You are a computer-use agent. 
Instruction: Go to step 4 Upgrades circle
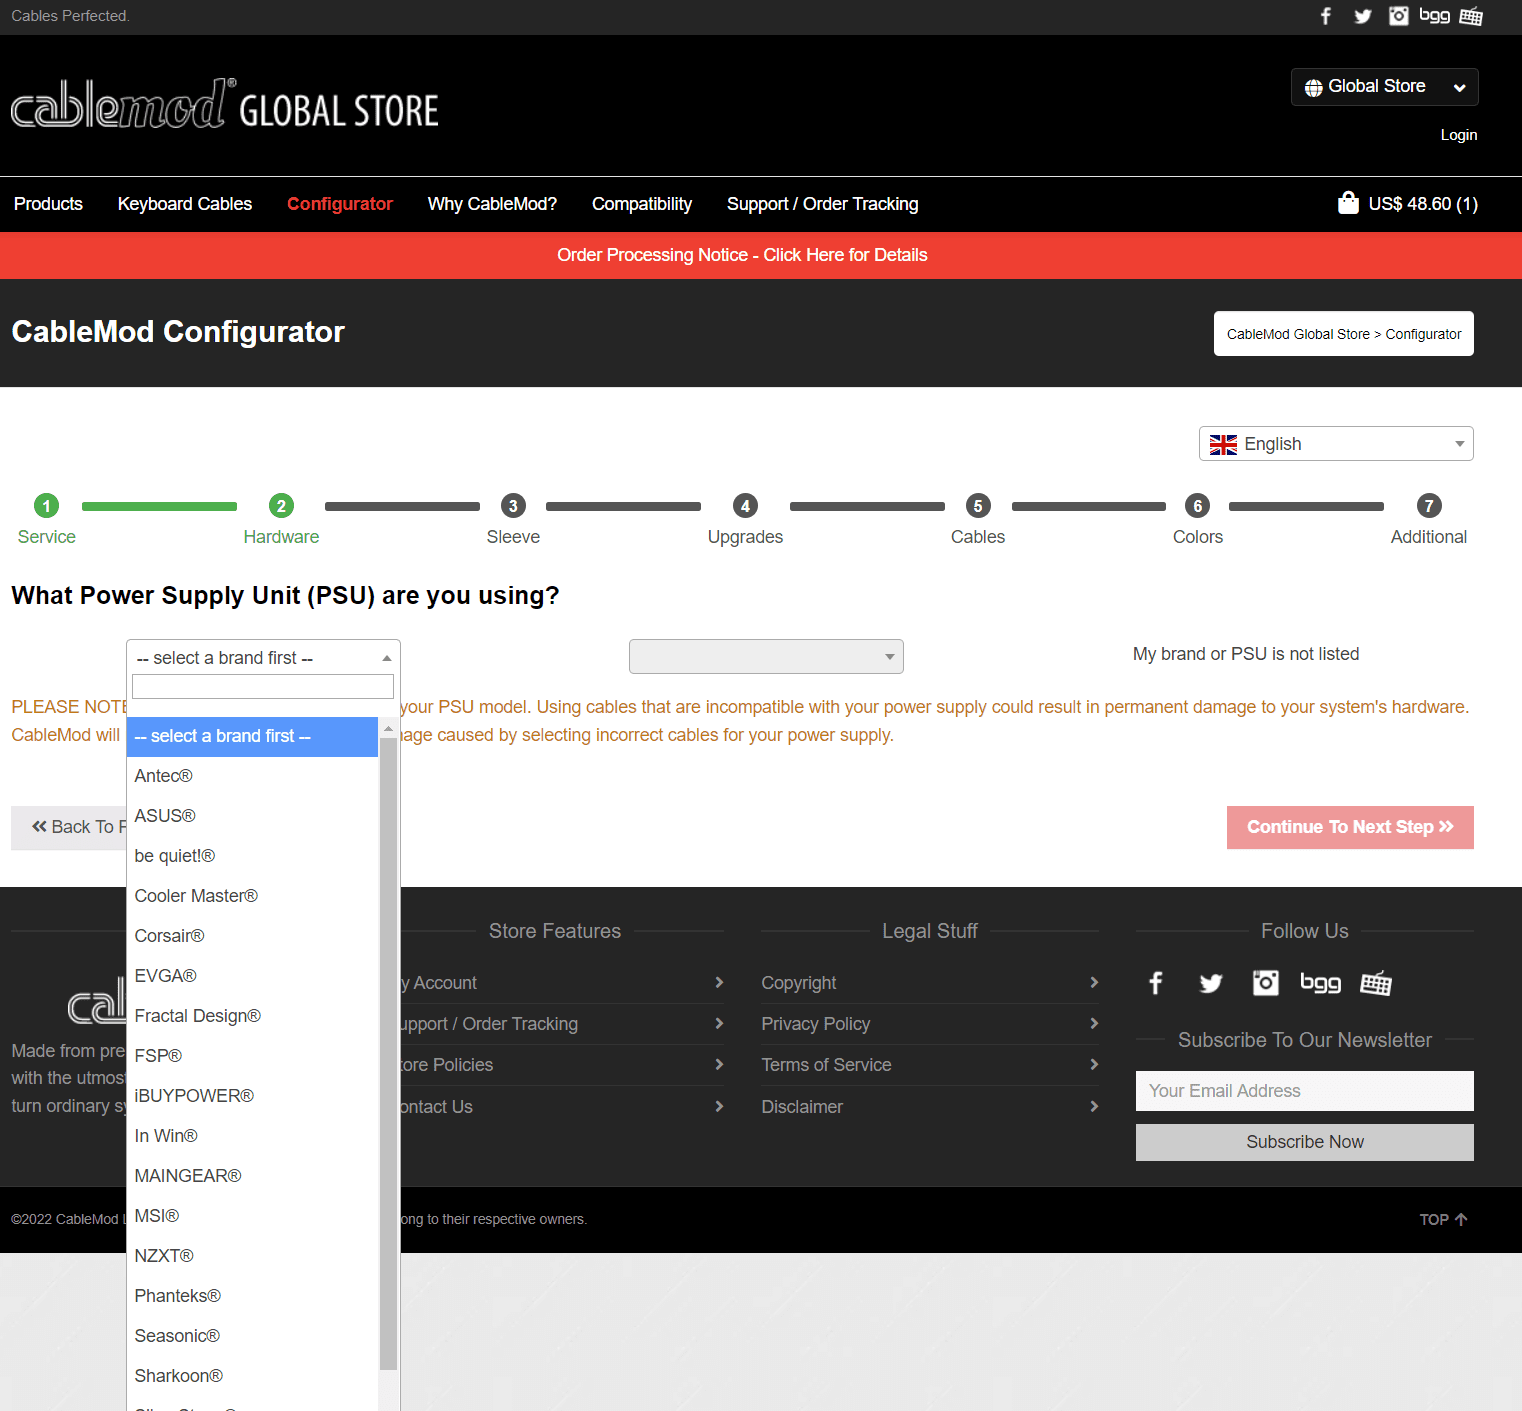745,506
